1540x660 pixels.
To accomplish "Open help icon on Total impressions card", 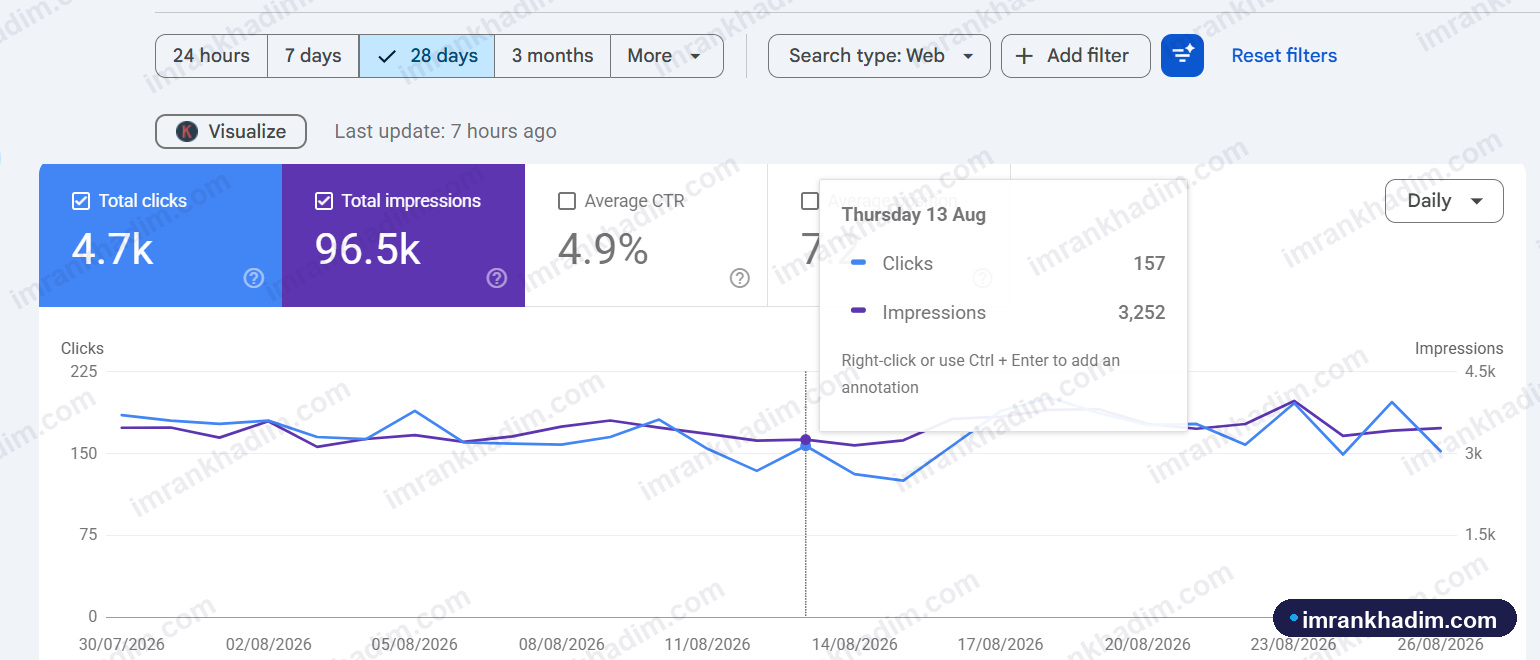I will coord(497,278).
